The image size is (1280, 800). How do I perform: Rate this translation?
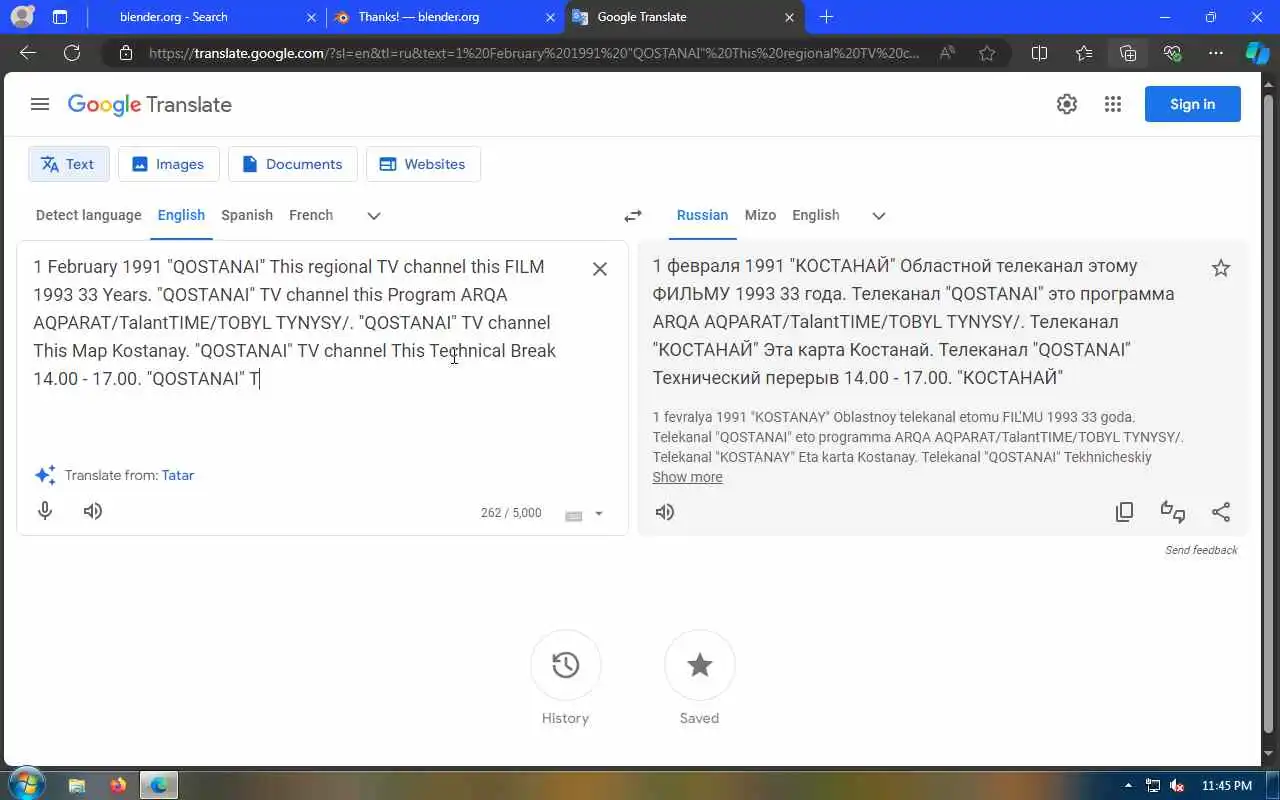click(1173, 512)
